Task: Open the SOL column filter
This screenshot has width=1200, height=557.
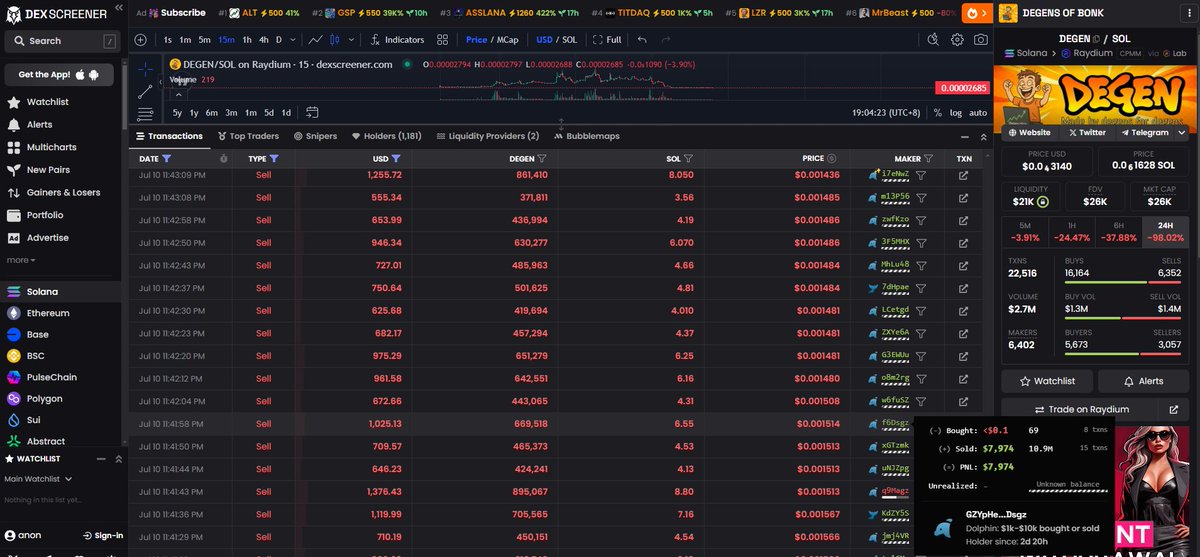Action: coord(688,158)
